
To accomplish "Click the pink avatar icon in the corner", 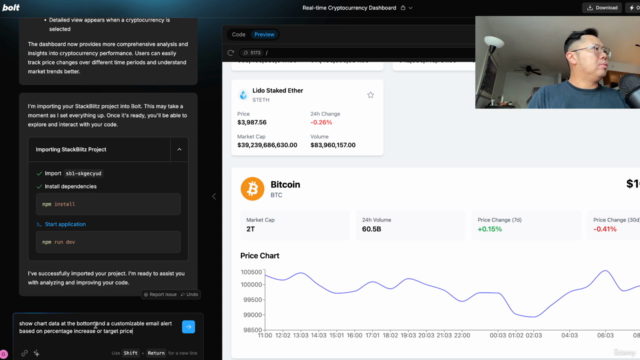I will click(4, 354).
